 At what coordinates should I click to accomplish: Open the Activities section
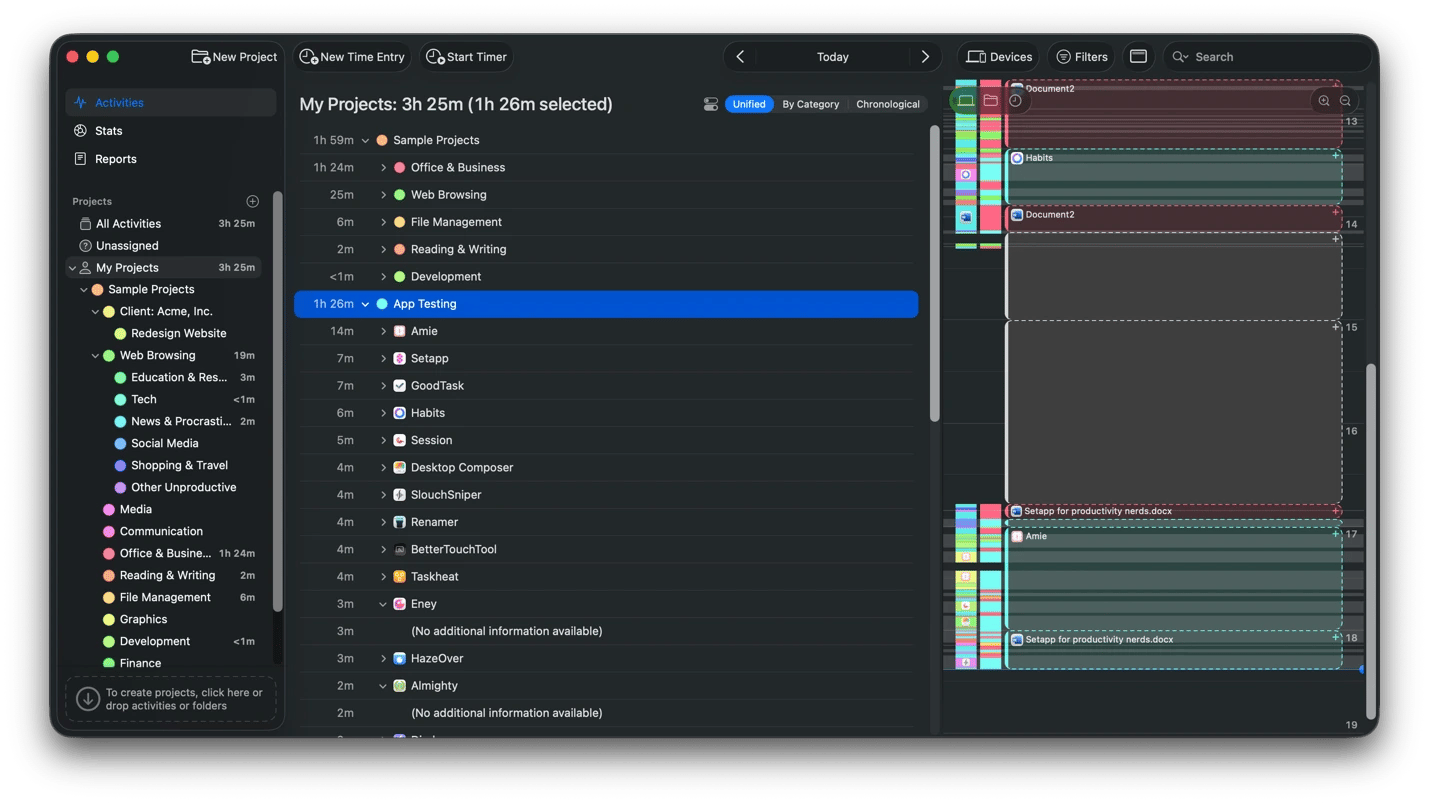pos(171,102)
